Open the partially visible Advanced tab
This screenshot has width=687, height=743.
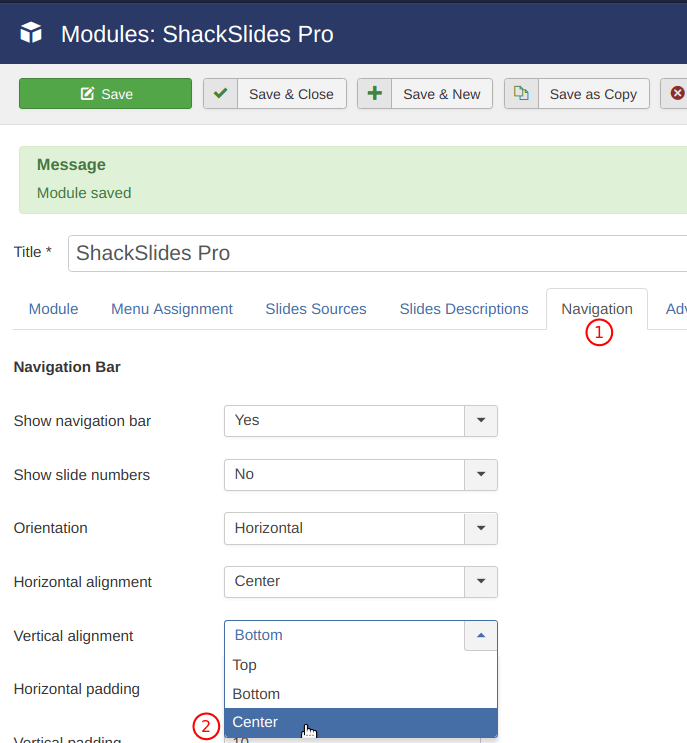pyautogui.click(x=676, y=309)
